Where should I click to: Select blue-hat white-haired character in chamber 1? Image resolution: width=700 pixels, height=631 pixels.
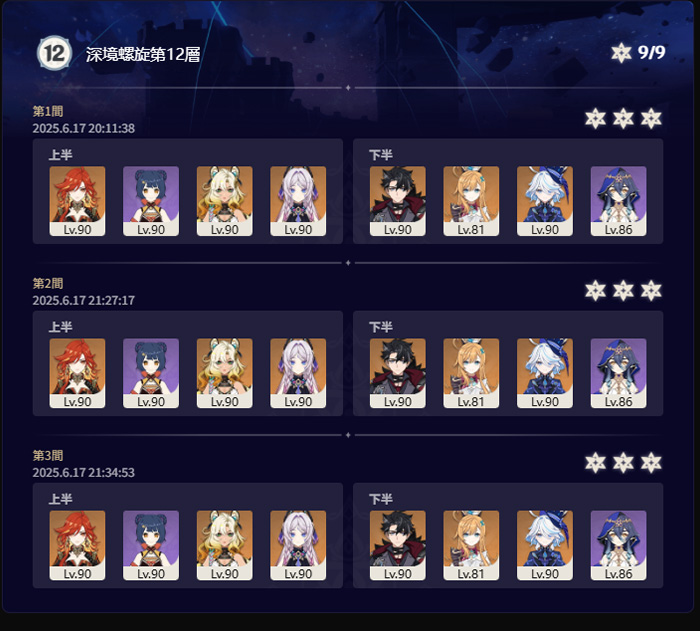click(x=545, y=201)
